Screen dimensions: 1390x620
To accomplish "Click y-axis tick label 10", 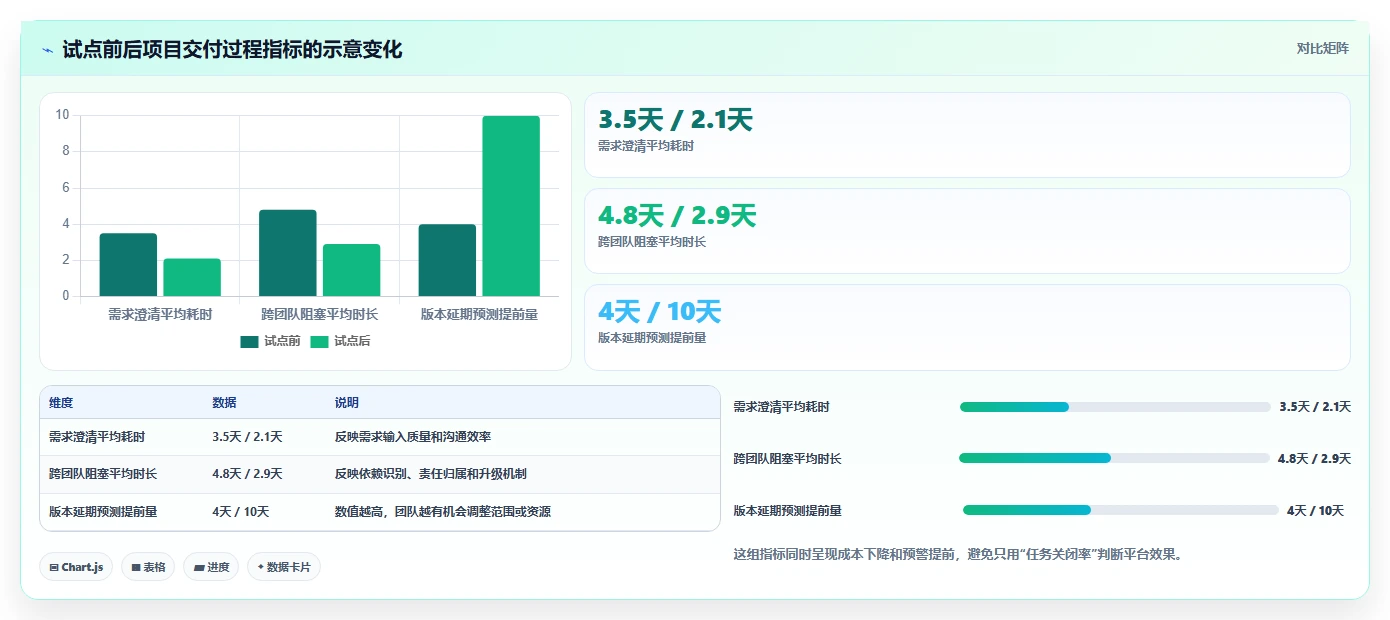I will tap(62, 115).
